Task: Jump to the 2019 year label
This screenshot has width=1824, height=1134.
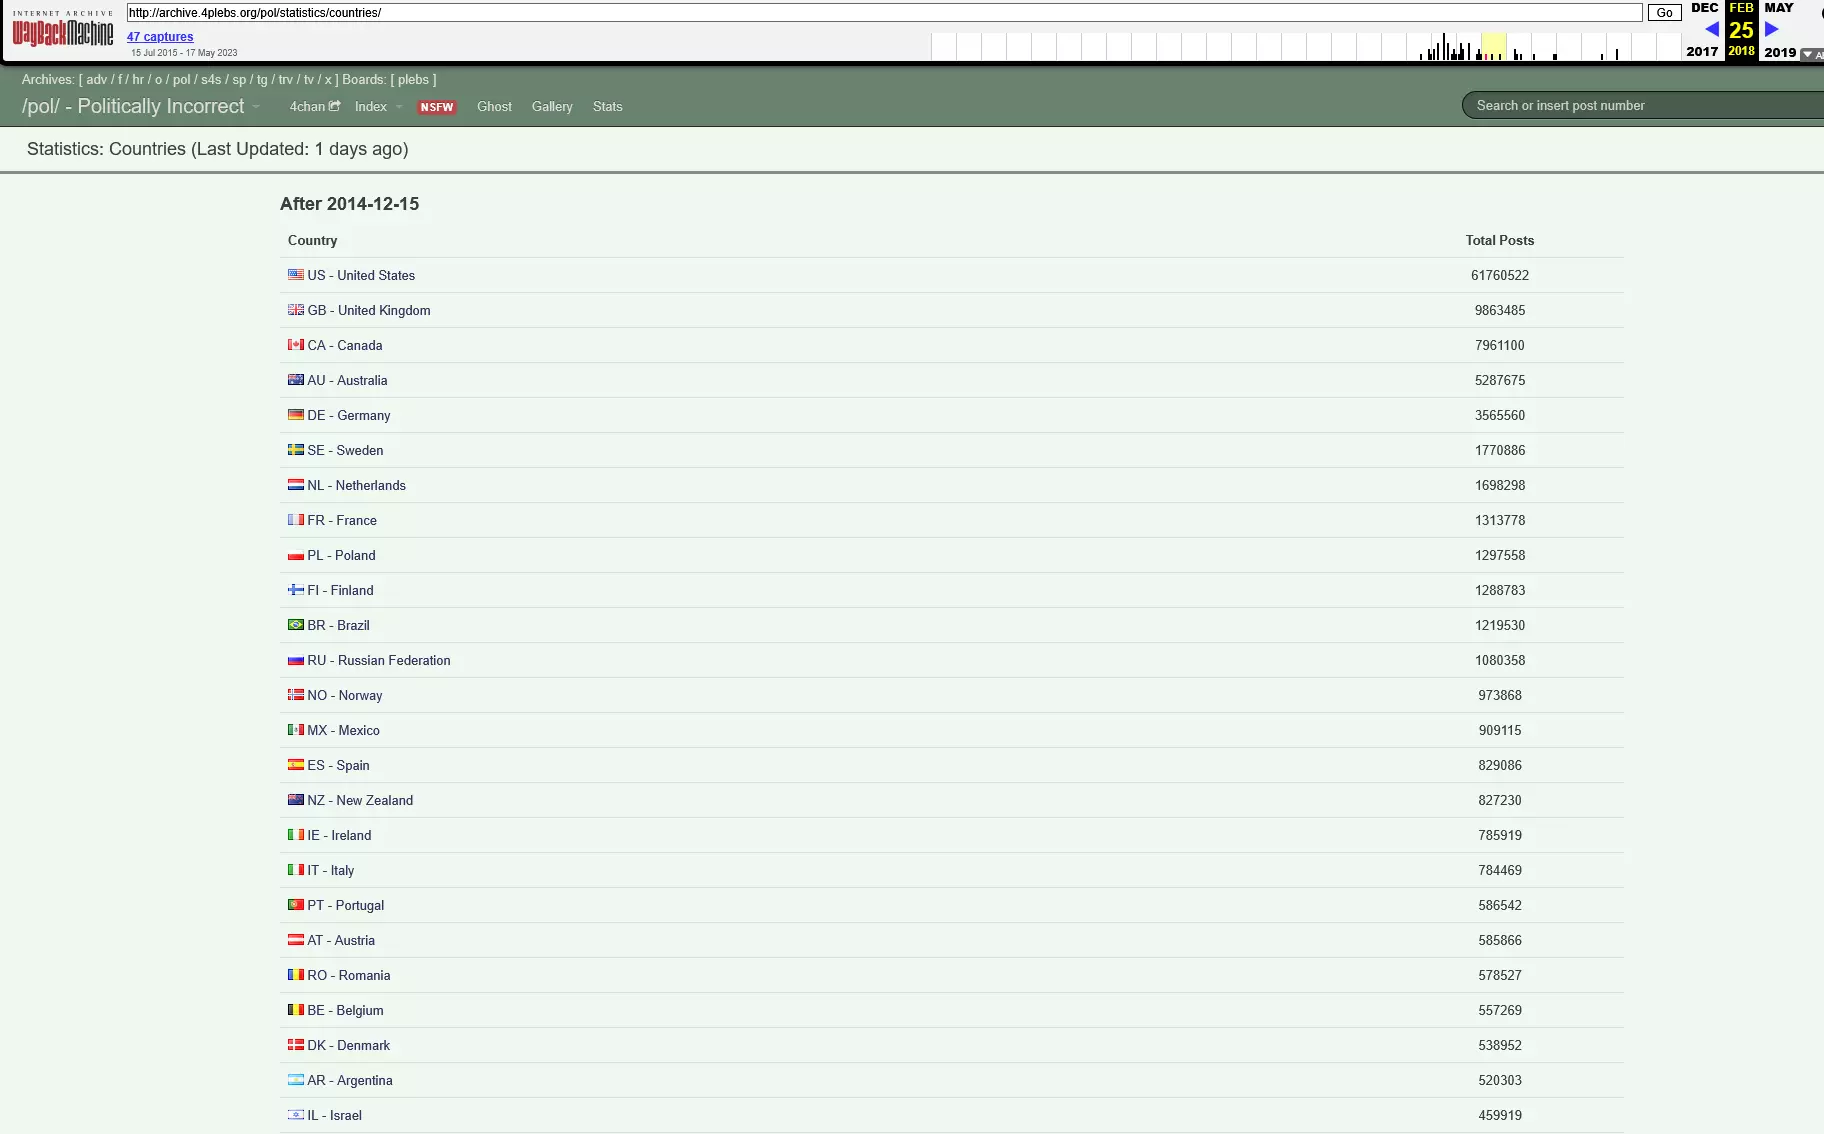Action: pyautogui.click(x=1780, y=51)
